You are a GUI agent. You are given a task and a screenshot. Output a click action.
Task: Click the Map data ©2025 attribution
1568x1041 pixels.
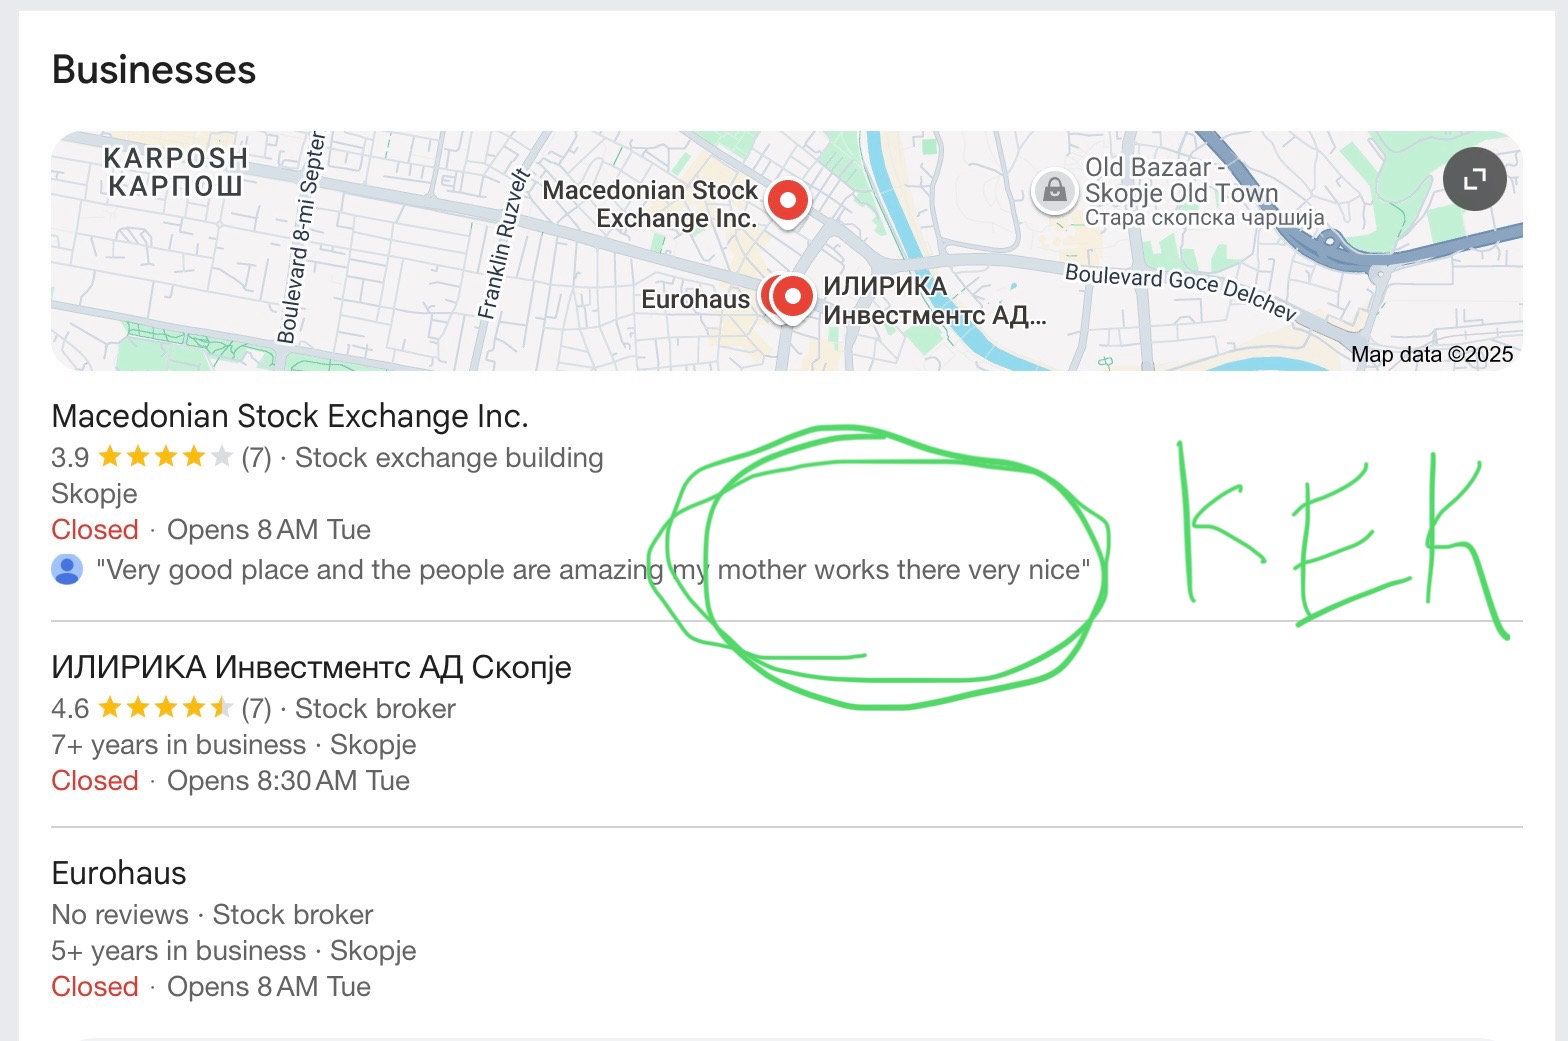point(1431,354)
